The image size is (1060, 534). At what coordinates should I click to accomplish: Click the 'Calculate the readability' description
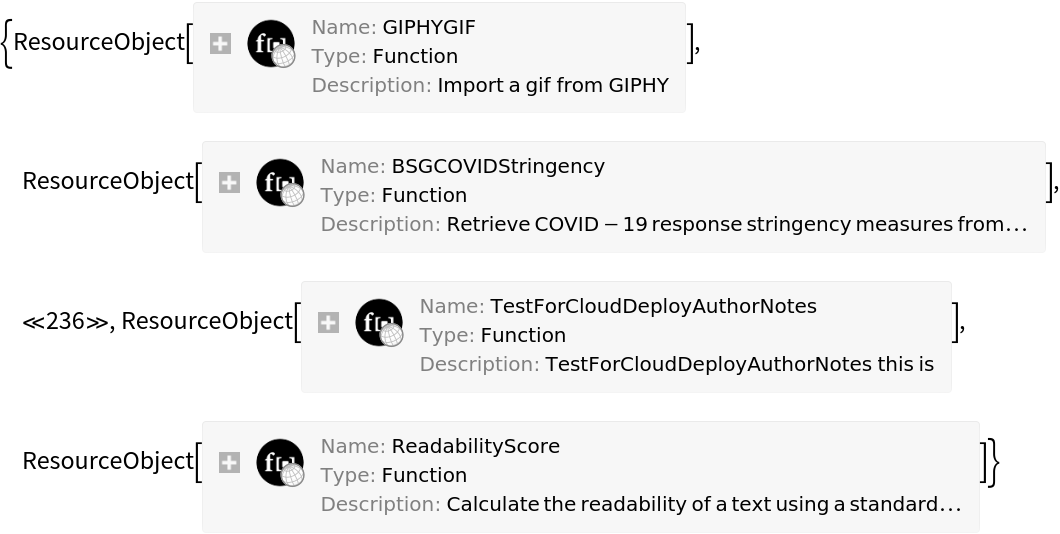point(703,504)
